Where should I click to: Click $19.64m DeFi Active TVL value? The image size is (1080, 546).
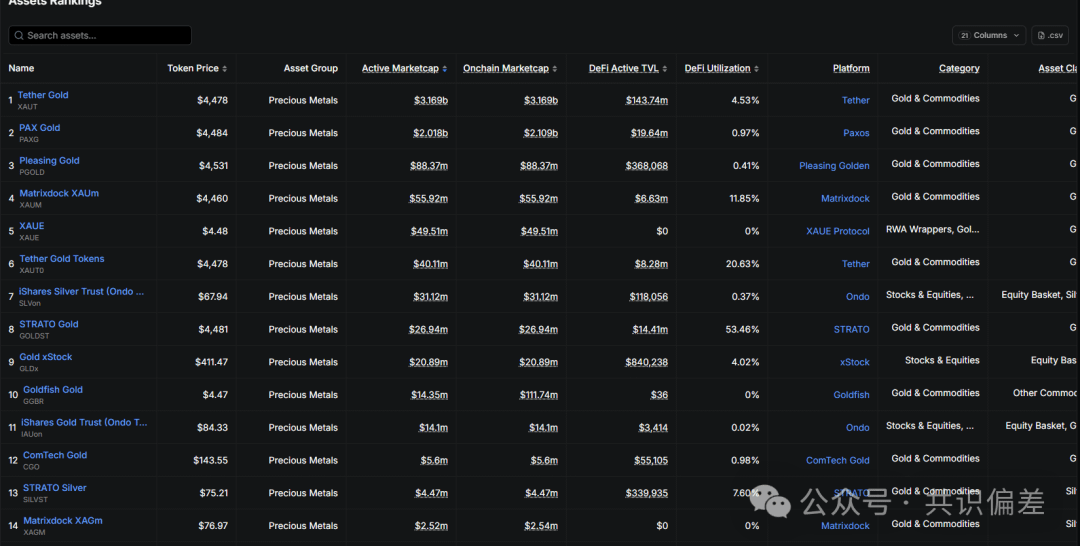click(650, 133)
